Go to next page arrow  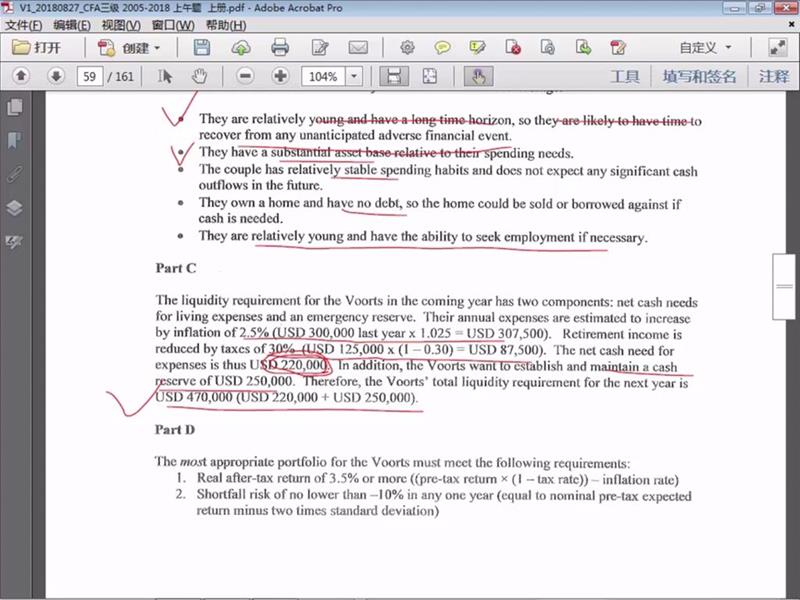[x=56, y=76]
